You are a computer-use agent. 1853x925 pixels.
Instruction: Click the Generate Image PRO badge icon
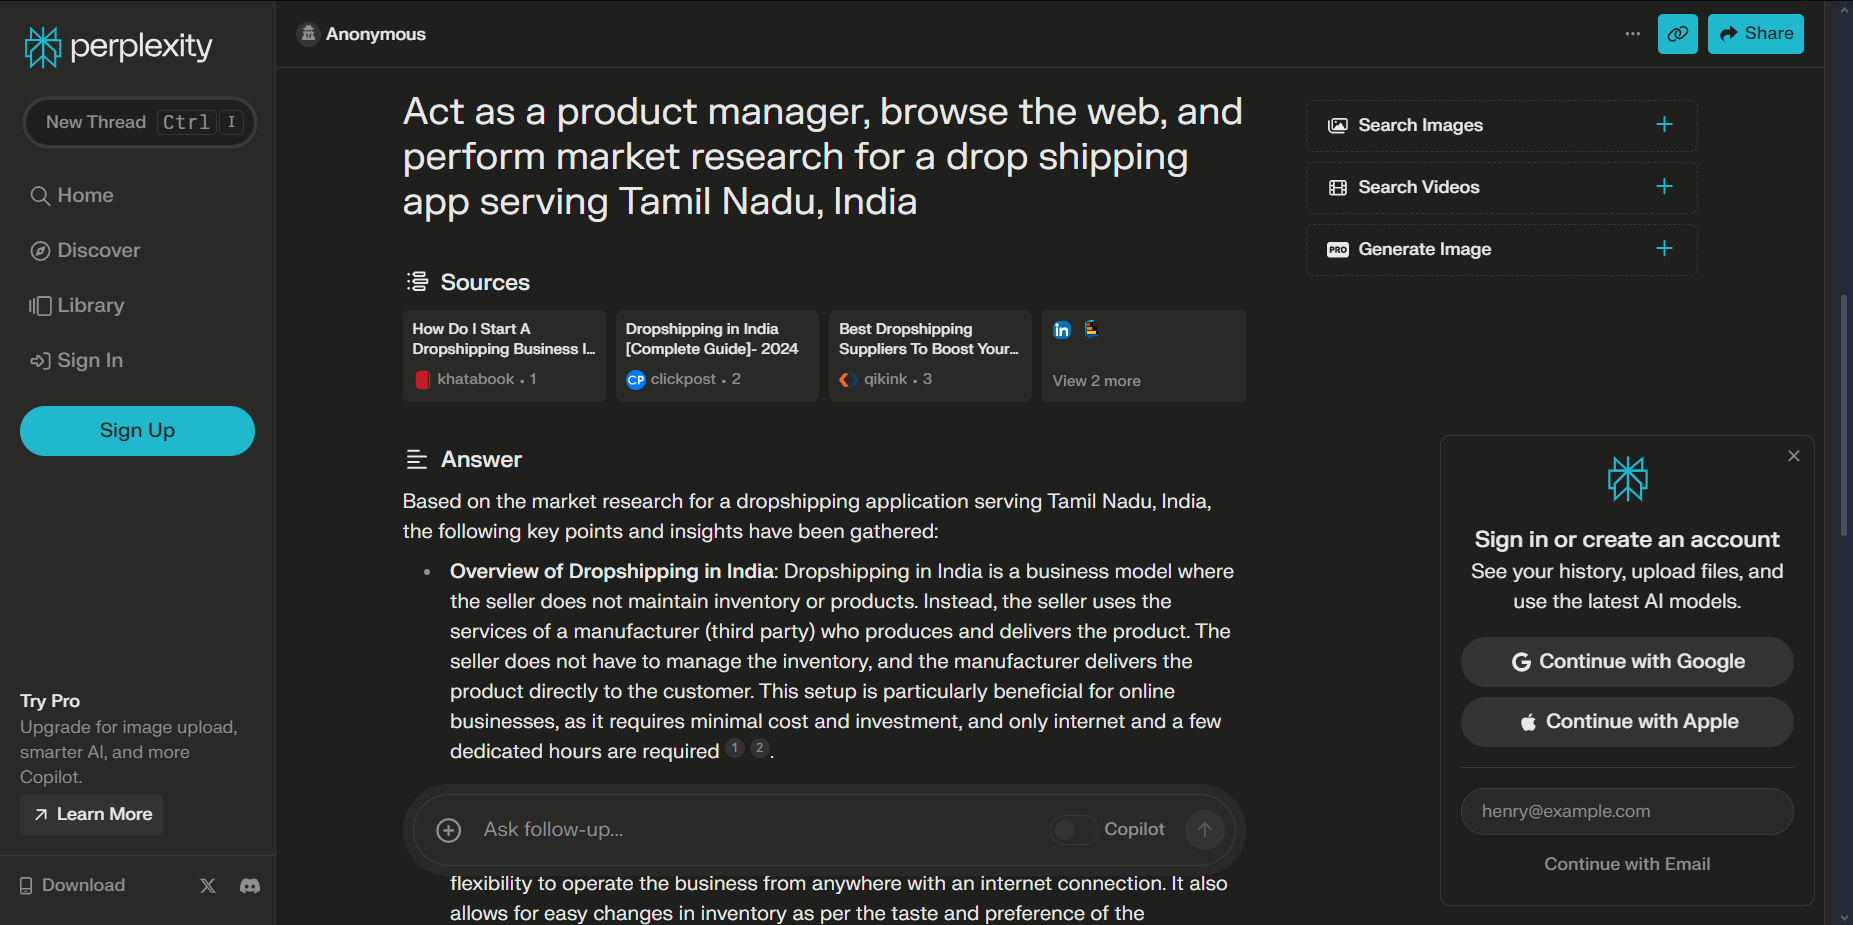tap(1337, 249)
